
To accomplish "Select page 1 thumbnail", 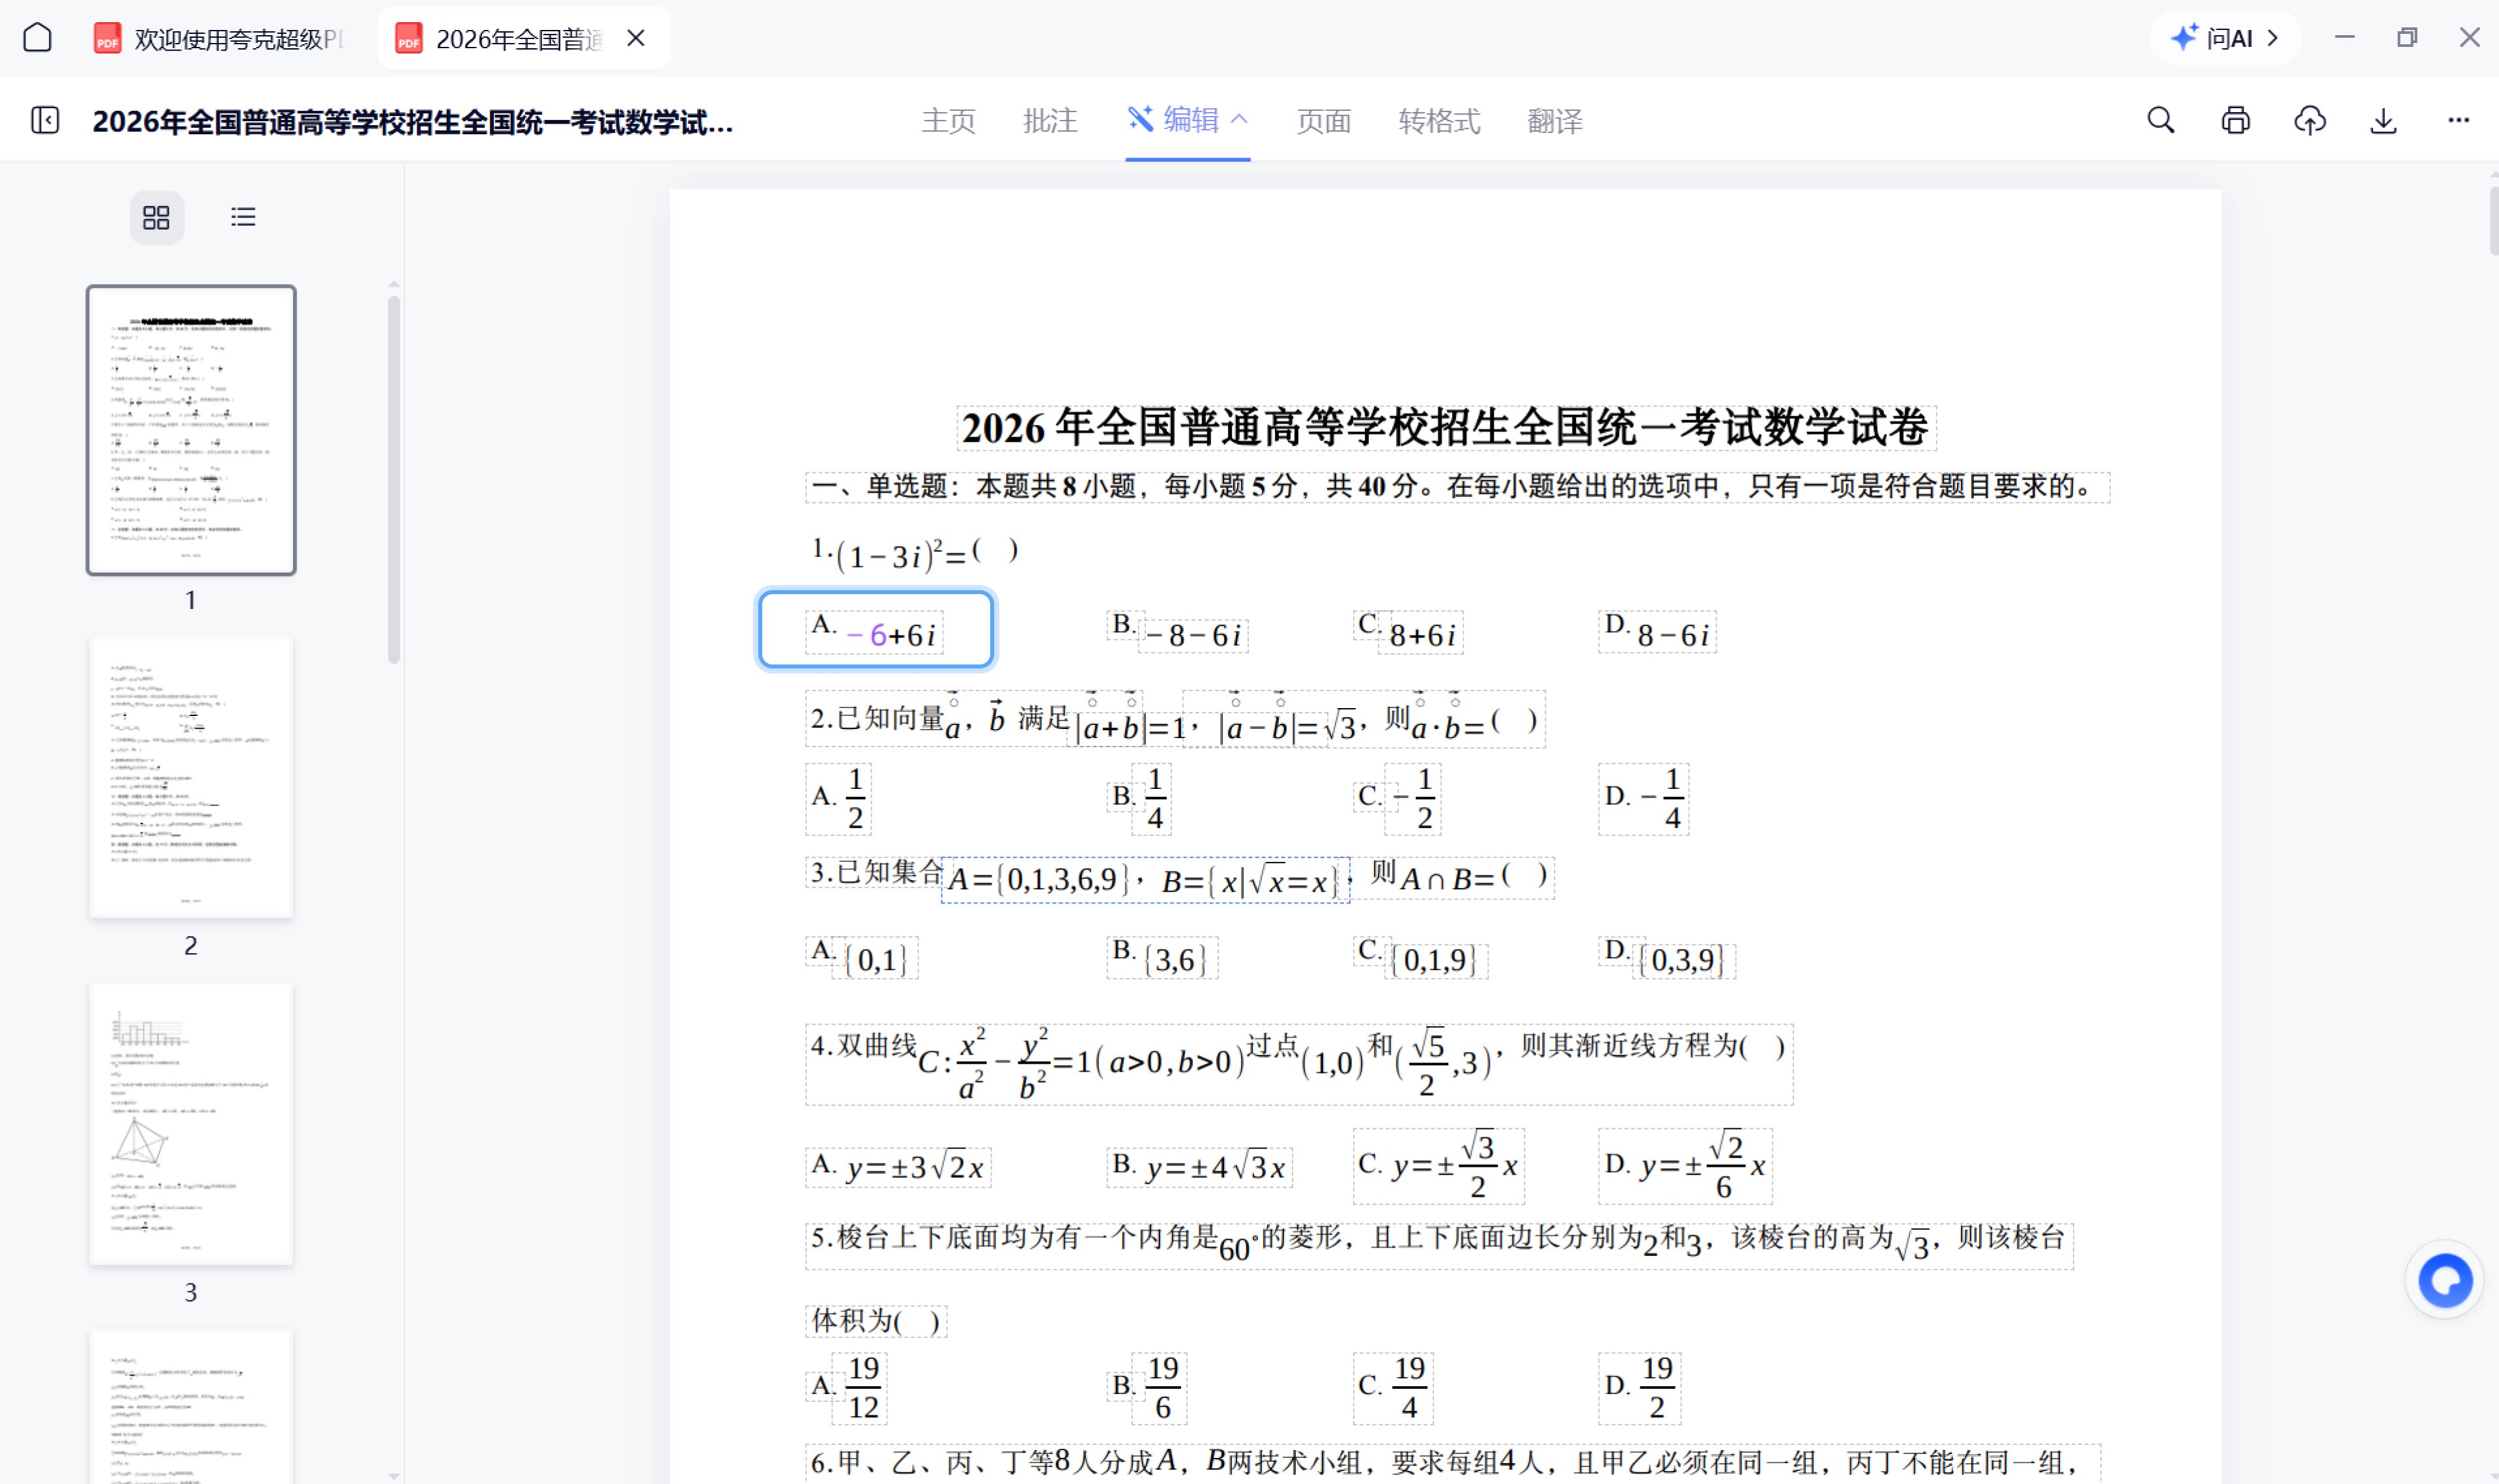I will click(191, 430).
